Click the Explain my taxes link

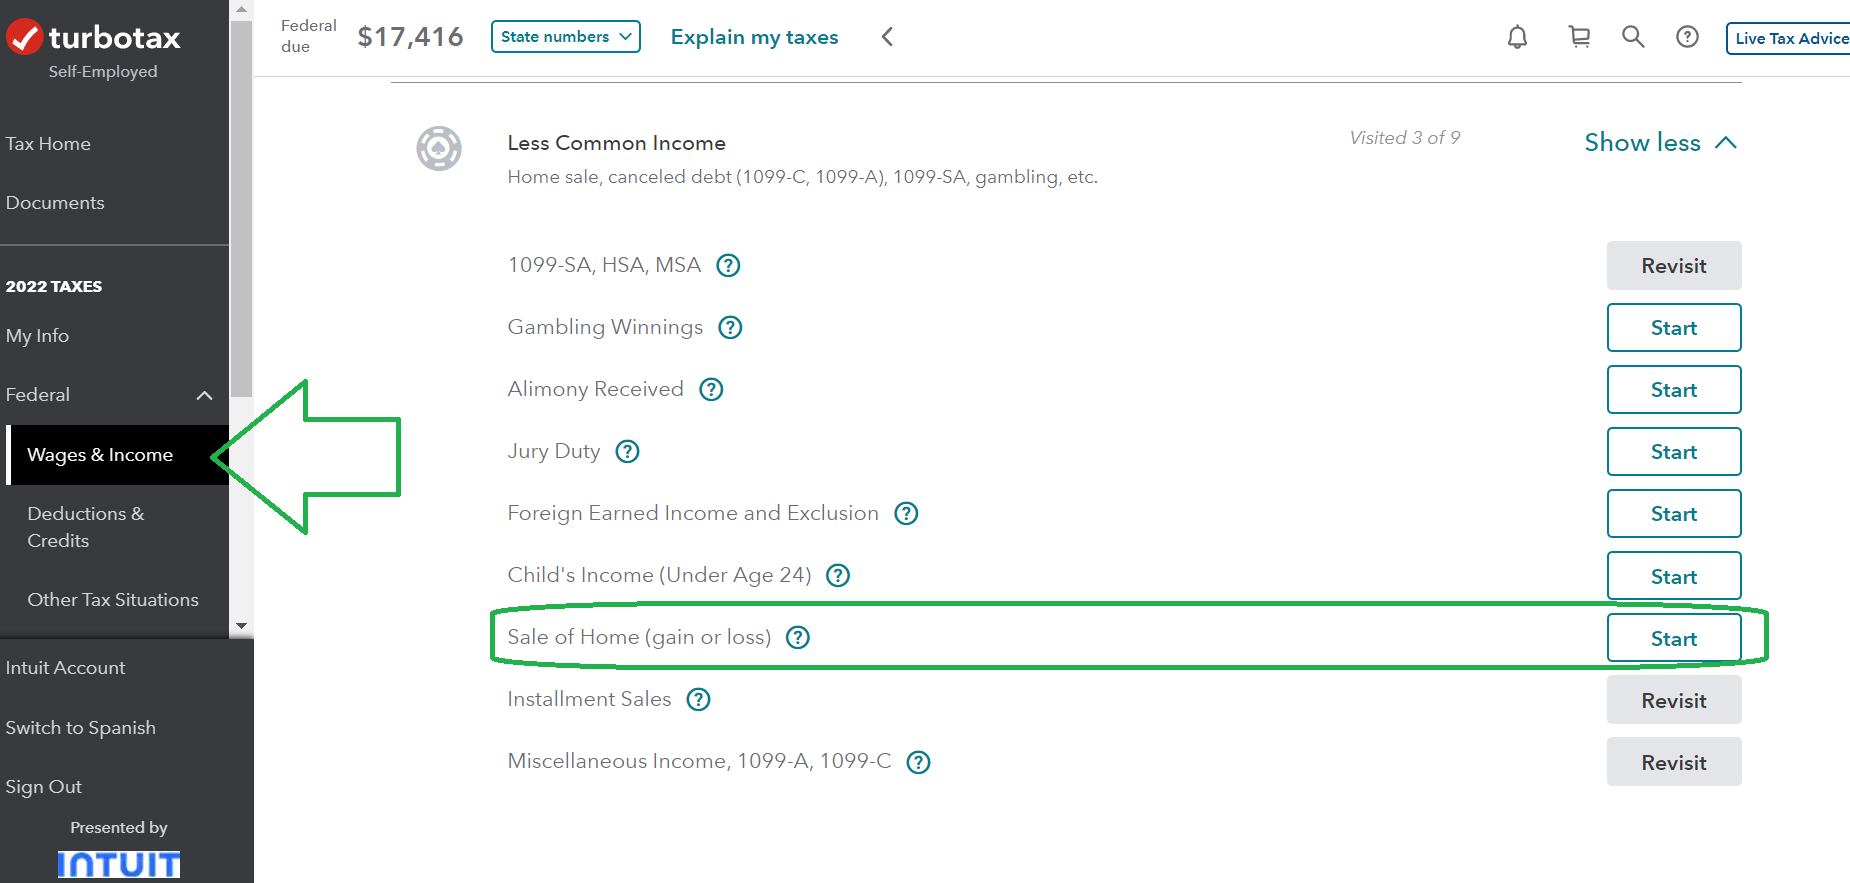[754, 37]
